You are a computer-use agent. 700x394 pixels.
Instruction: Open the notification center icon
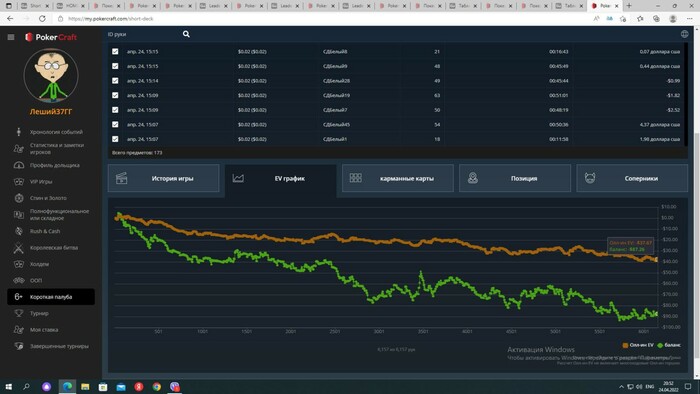coord(688,386)
